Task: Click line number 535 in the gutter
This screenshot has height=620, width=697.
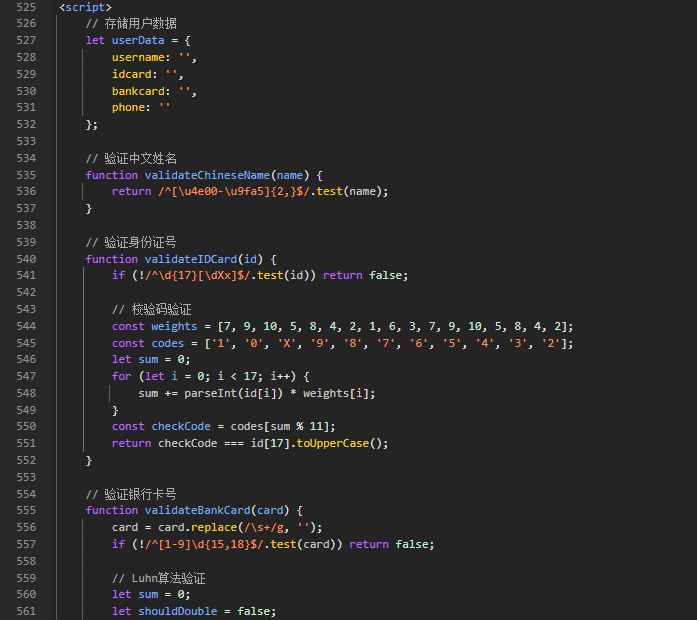Action: tap(26, 175)
